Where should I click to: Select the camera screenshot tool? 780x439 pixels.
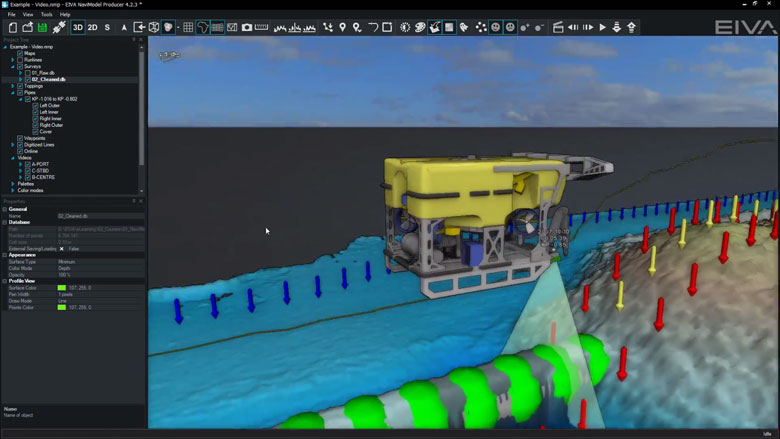(x=247, y=27)
